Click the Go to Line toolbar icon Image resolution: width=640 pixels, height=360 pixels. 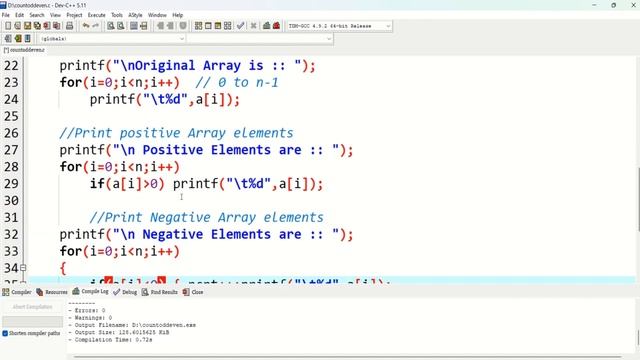tap(144, 26)
